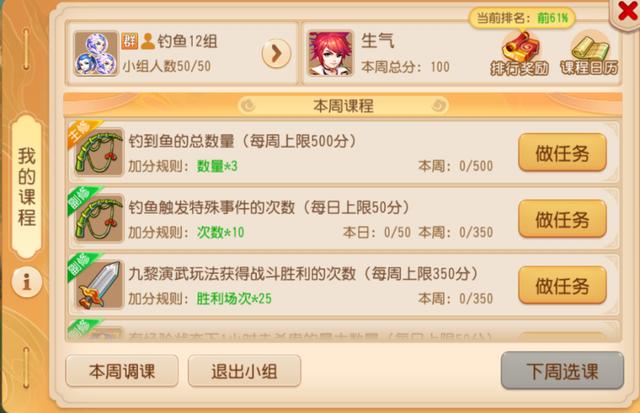Select the 我的课程 side tab
The image size is (640, 413).
pos(27,187)
